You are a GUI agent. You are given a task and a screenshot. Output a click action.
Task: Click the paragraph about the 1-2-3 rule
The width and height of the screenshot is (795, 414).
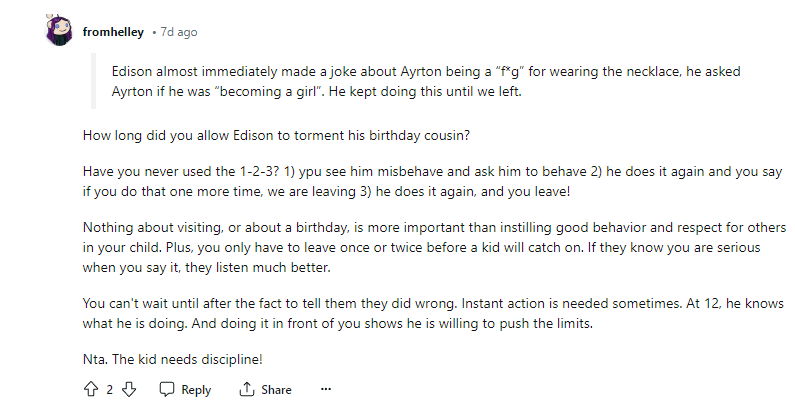tap(430, 181)
